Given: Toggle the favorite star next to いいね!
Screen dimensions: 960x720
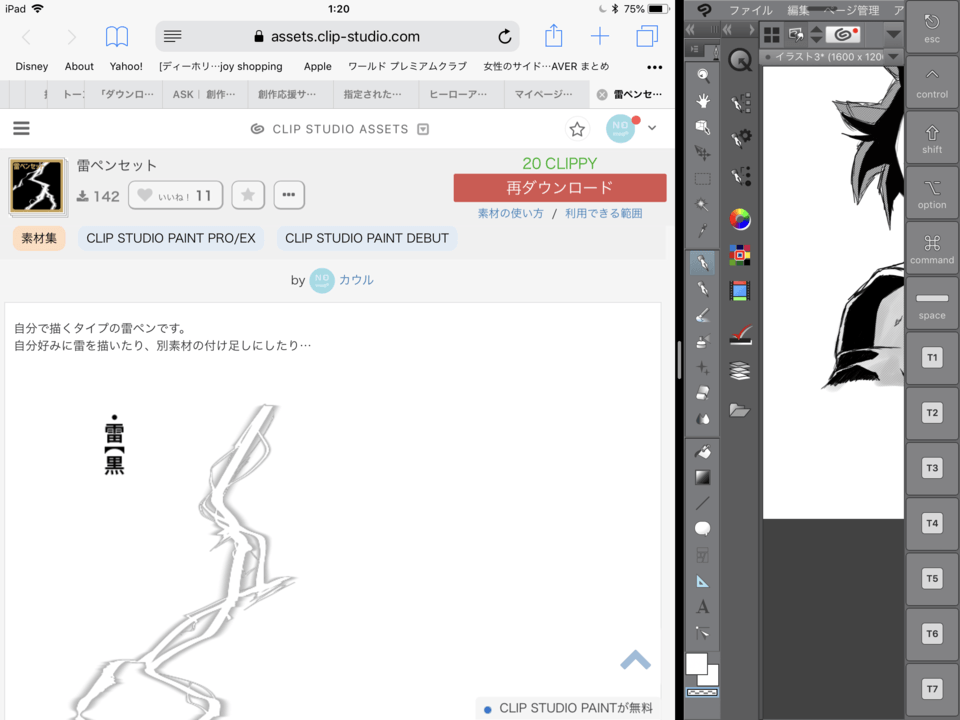Looking at the screenshot, I should [x=248, y=196].
